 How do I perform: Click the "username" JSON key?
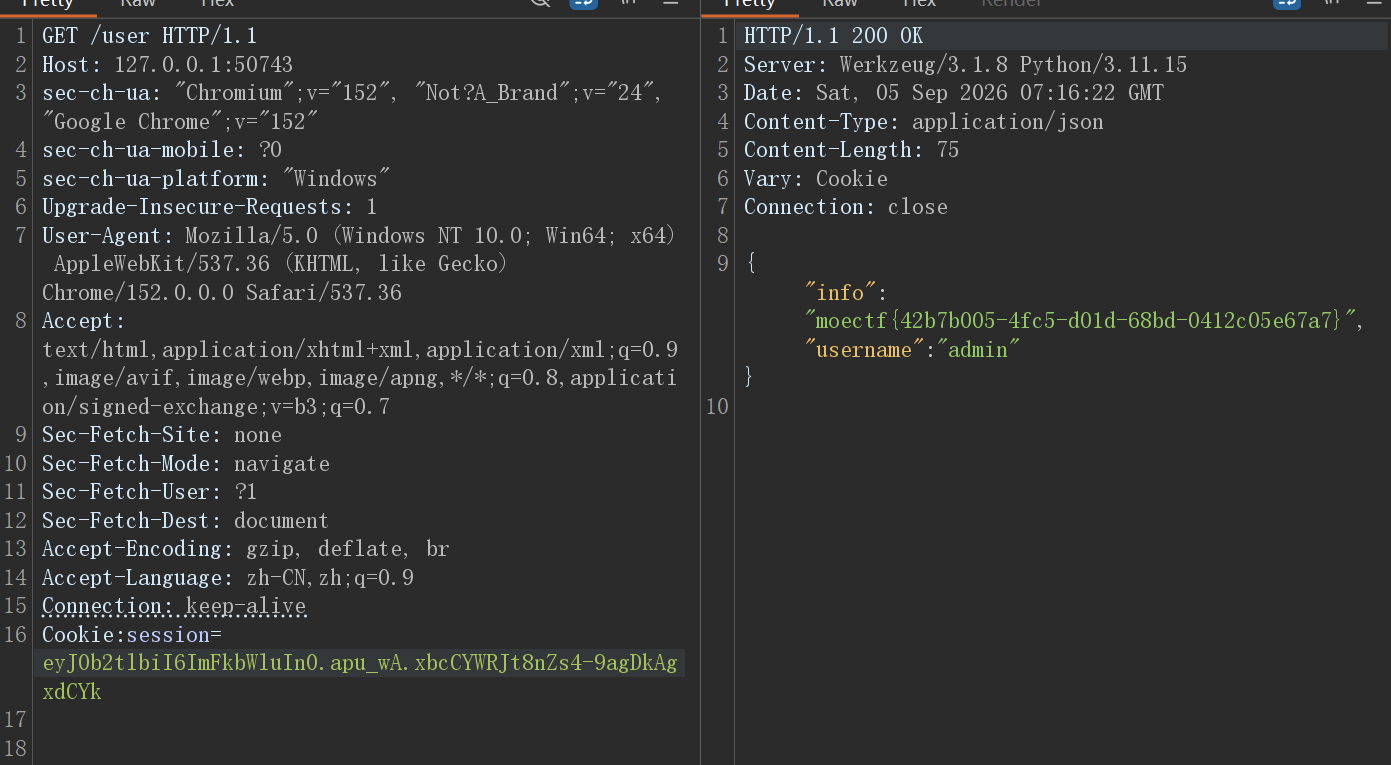pos(864,350)
